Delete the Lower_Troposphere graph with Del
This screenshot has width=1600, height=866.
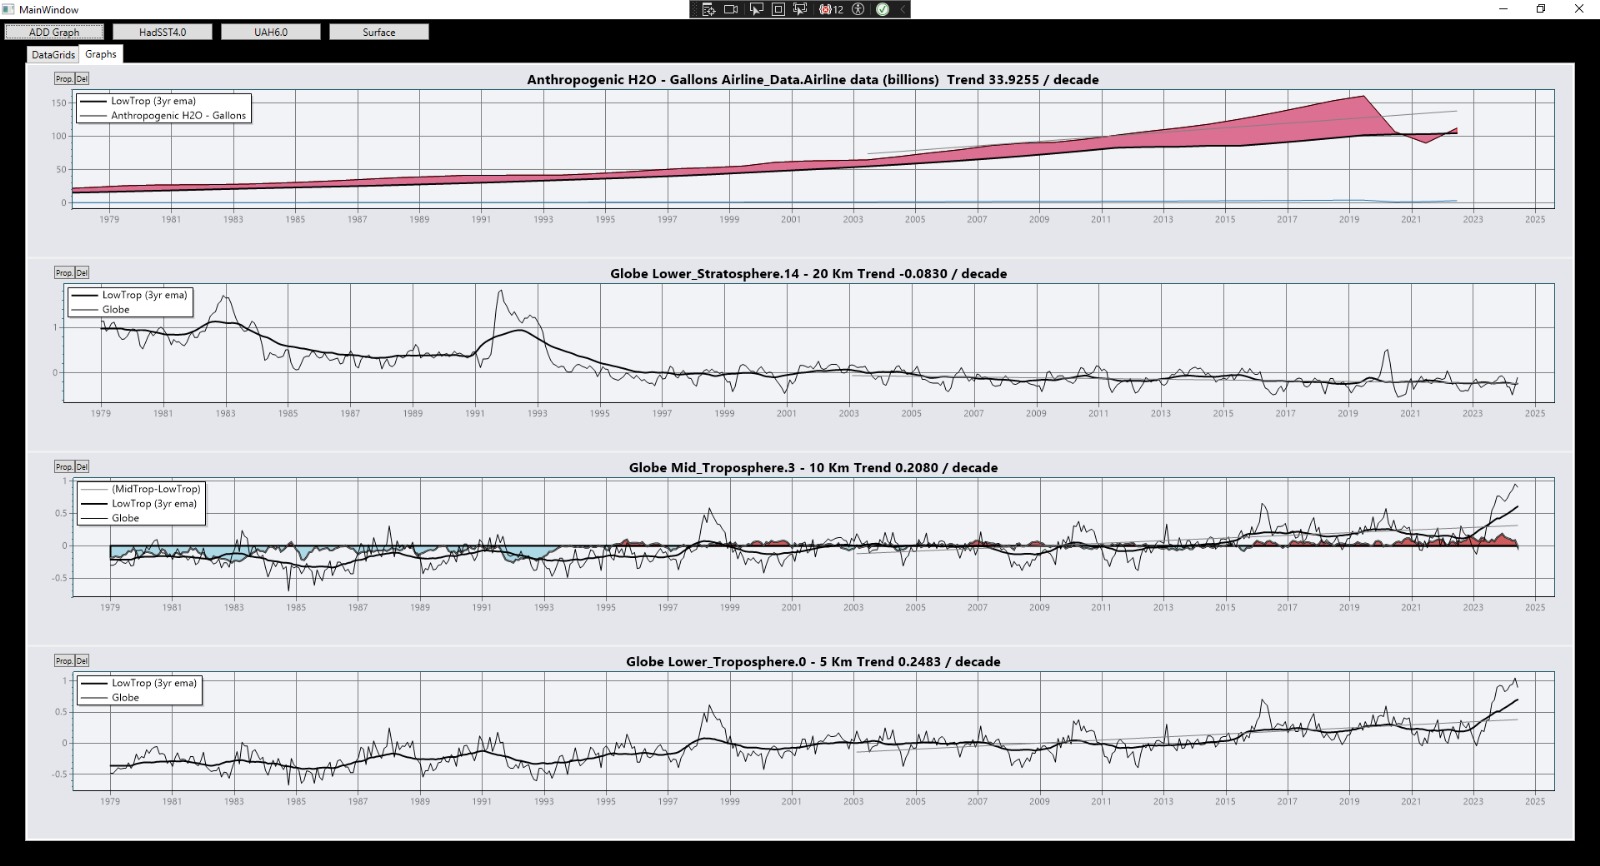coord(82,661)
